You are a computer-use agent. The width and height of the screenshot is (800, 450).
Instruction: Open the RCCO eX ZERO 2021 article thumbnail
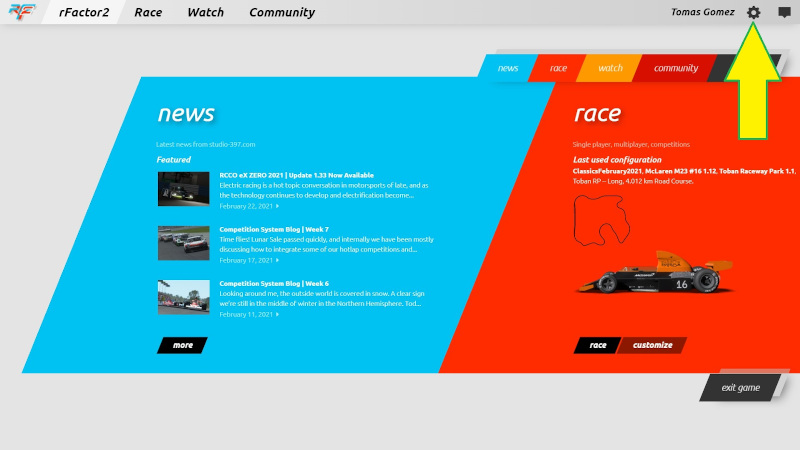pos(184,189)
